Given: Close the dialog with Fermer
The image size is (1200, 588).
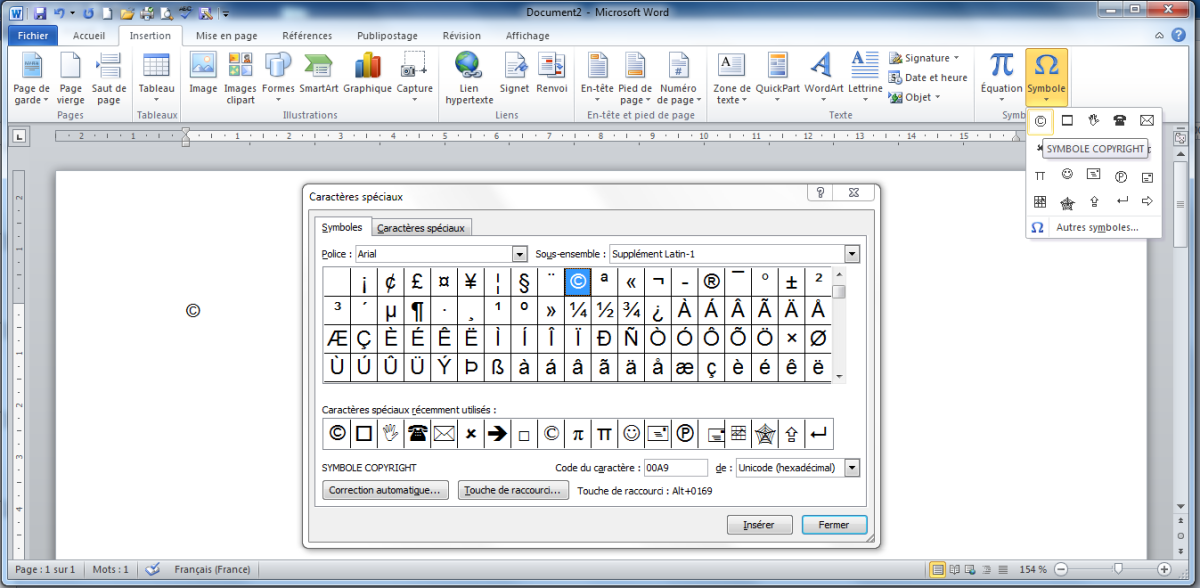Looking at the screenshot, I should pos(834,524).
